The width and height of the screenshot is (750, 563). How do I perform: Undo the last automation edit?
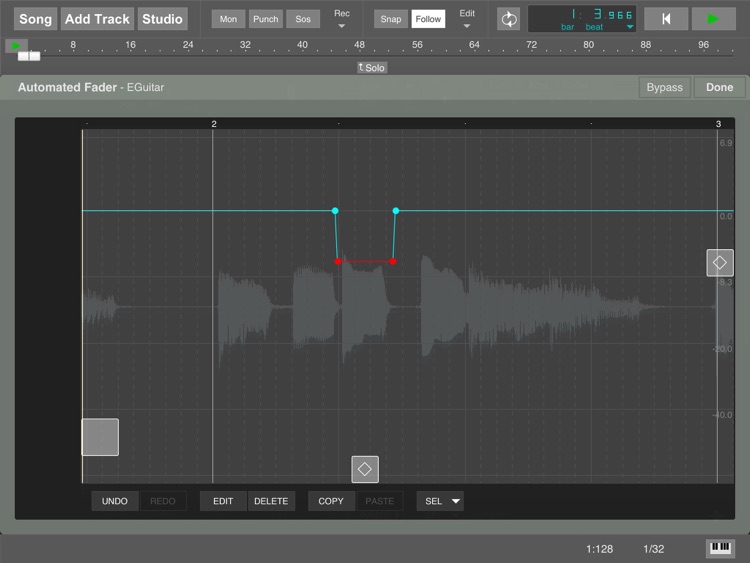coord(115,501)
